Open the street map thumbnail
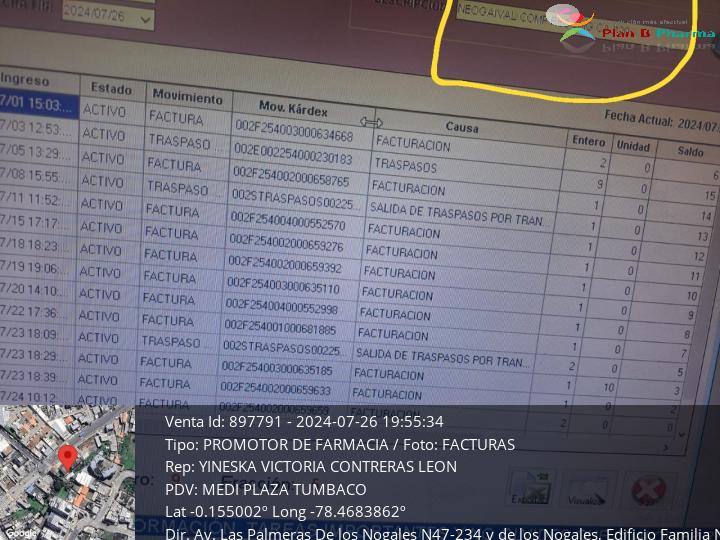The image size is (720, 540). click(x=68, y=472)
